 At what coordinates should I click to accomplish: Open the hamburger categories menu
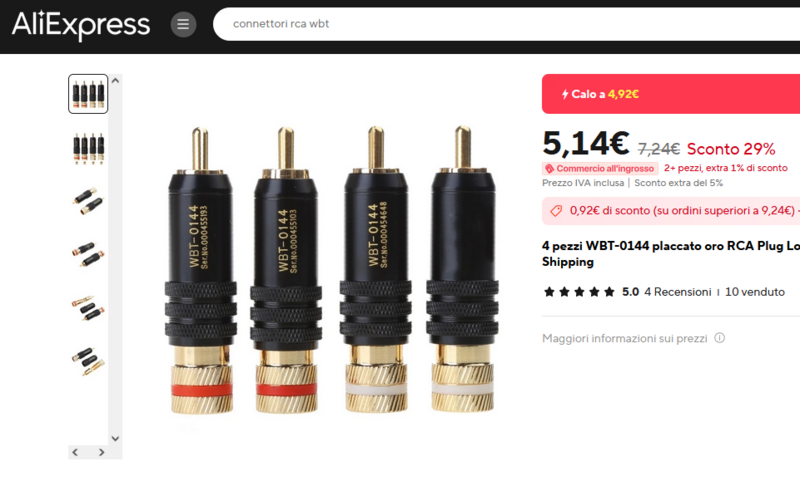pyautogui.click(x=183, y=24)
